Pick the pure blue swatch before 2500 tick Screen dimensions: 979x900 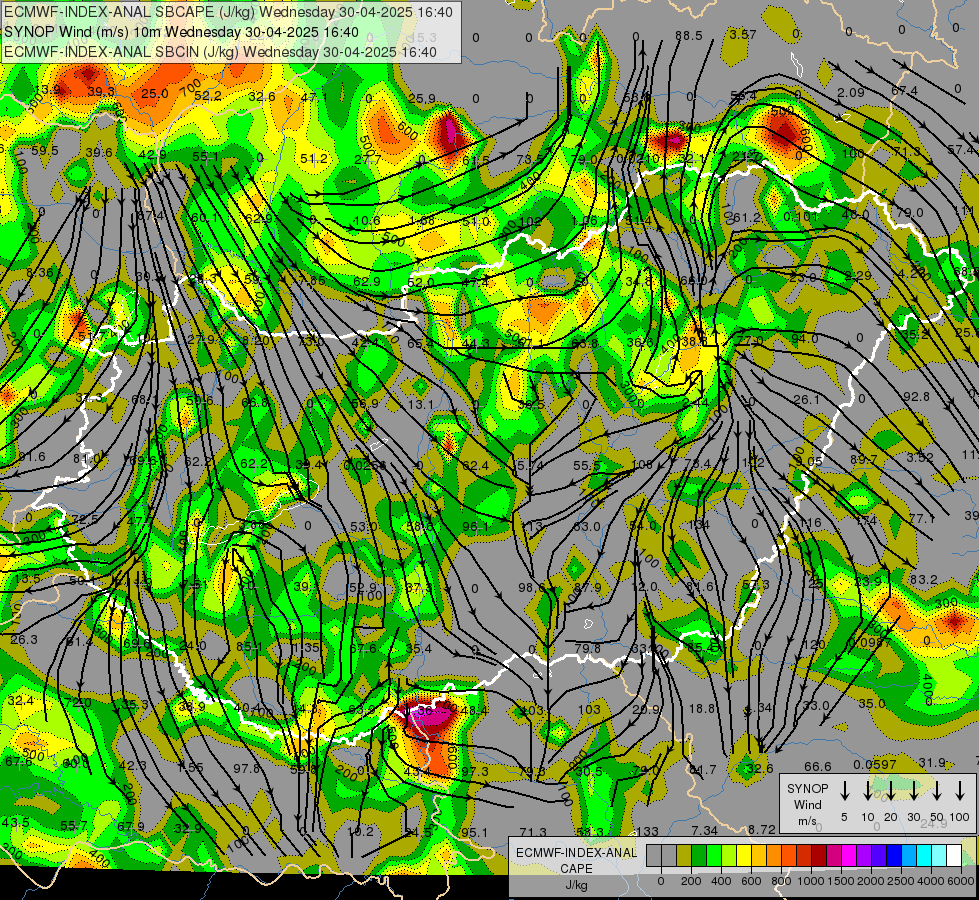tap(895, 855)
